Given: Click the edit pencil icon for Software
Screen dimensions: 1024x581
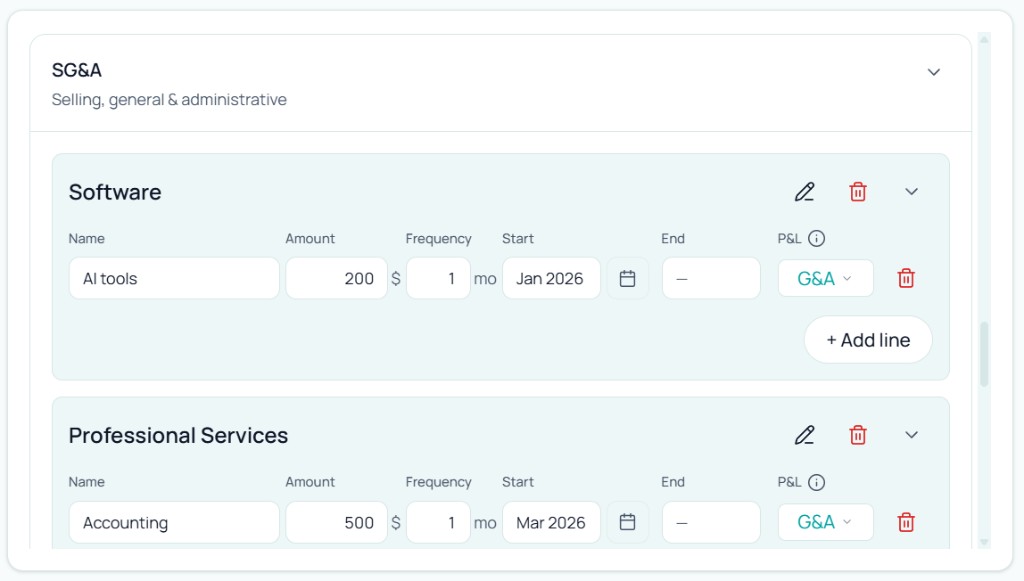Looking at the screenshot, I should (x=804, y=191).
